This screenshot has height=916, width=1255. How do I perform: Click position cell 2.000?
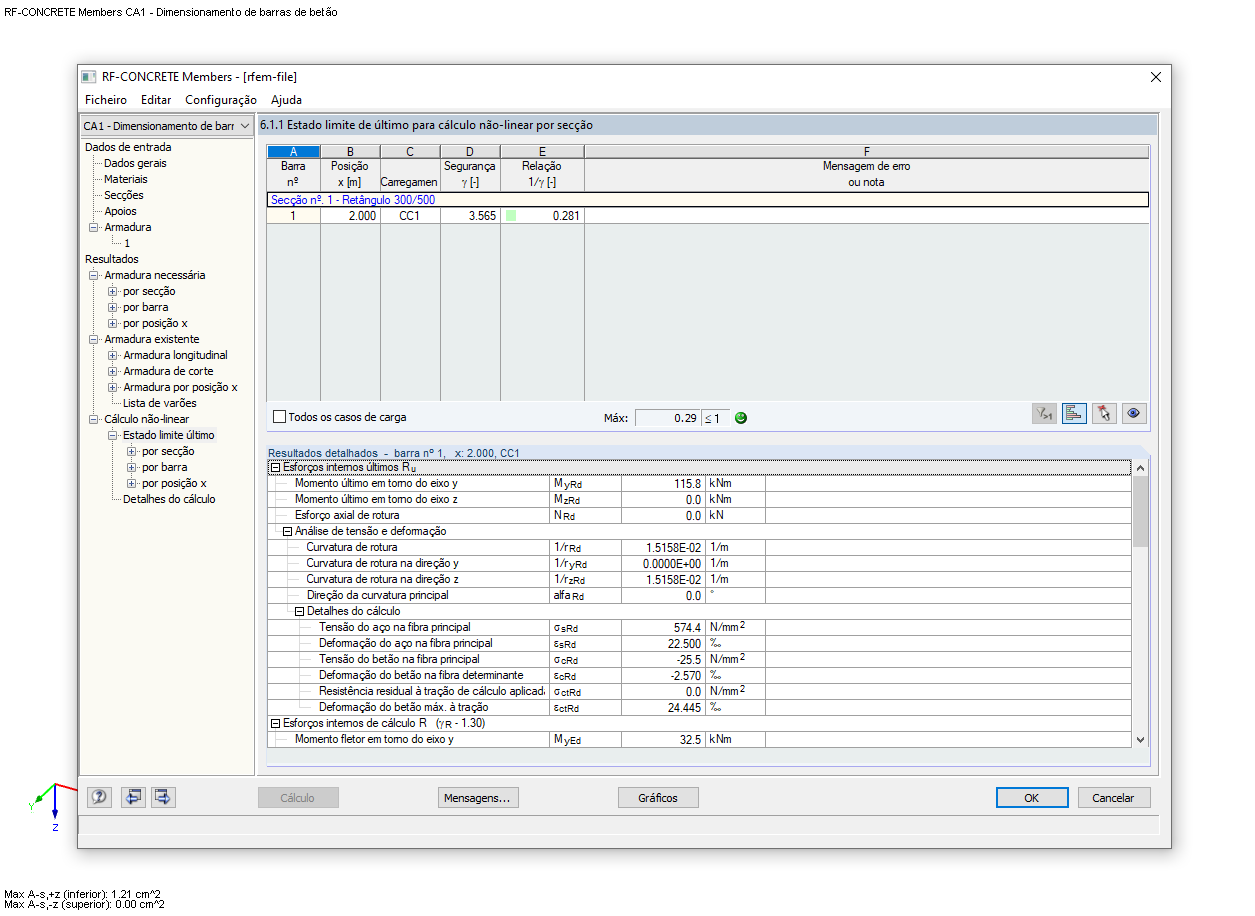coord(350,215)
